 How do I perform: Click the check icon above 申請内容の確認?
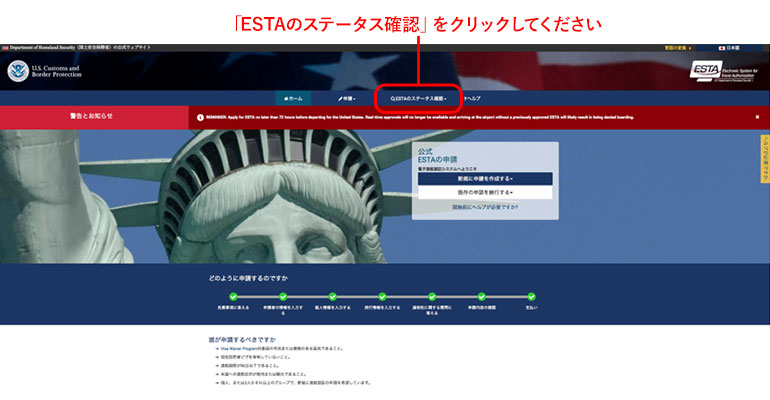[x=482, y=296]
